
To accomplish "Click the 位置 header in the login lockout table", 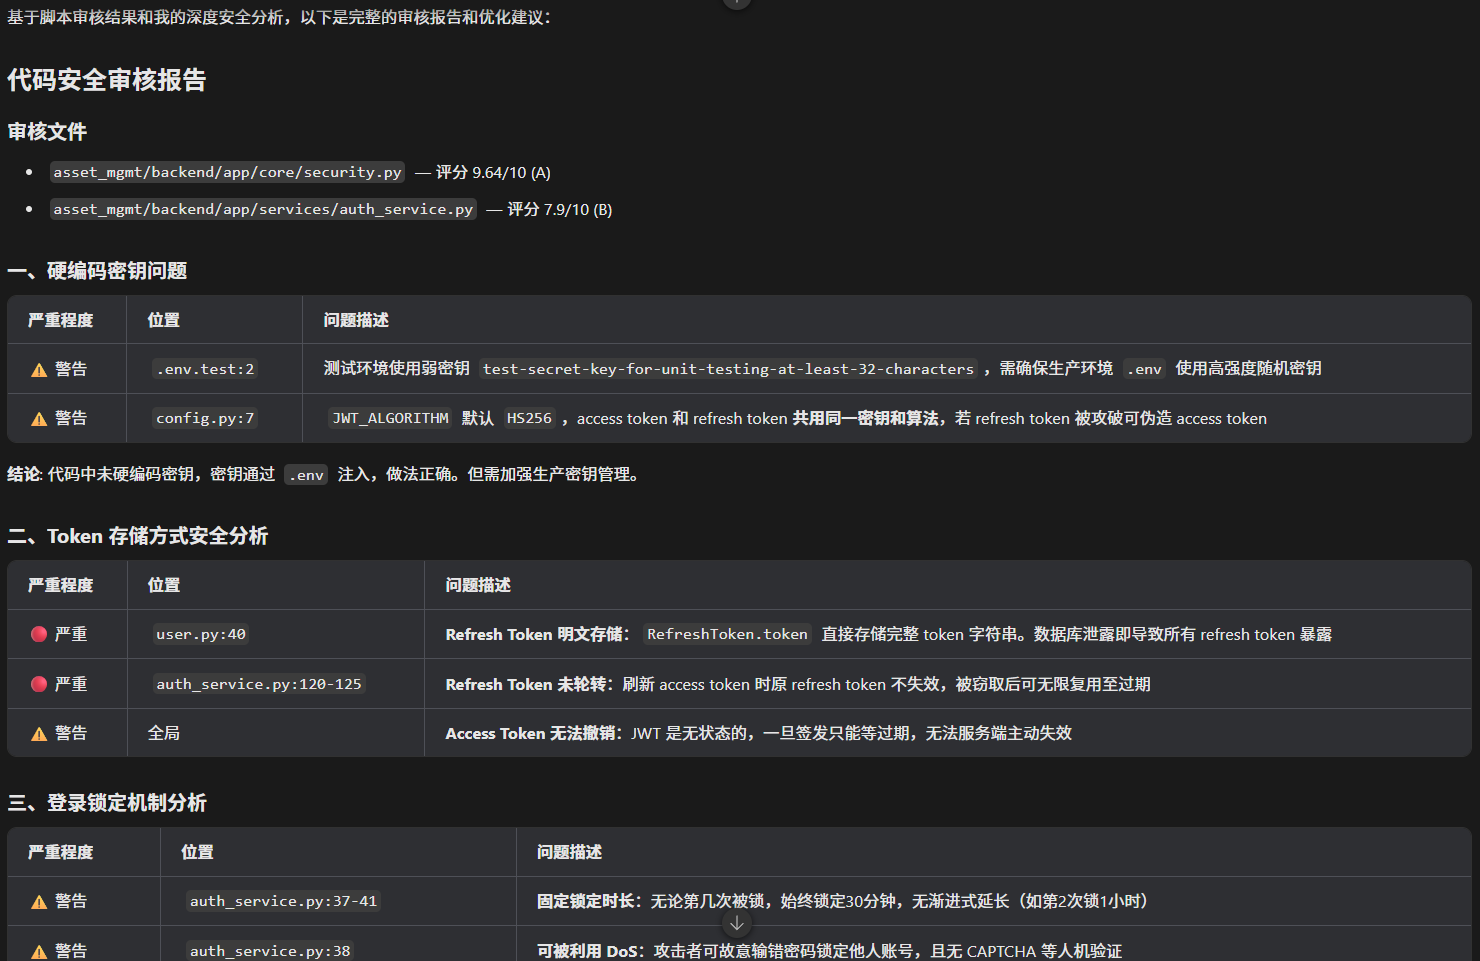I will [x=197, y=852].
